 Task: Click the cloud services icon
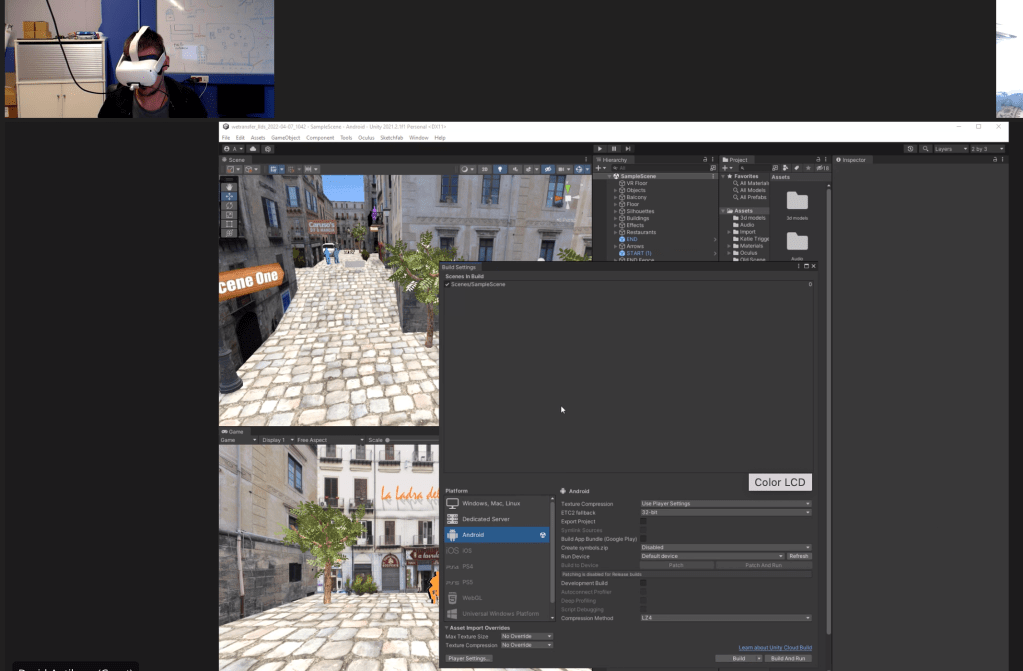pos(253,149)
